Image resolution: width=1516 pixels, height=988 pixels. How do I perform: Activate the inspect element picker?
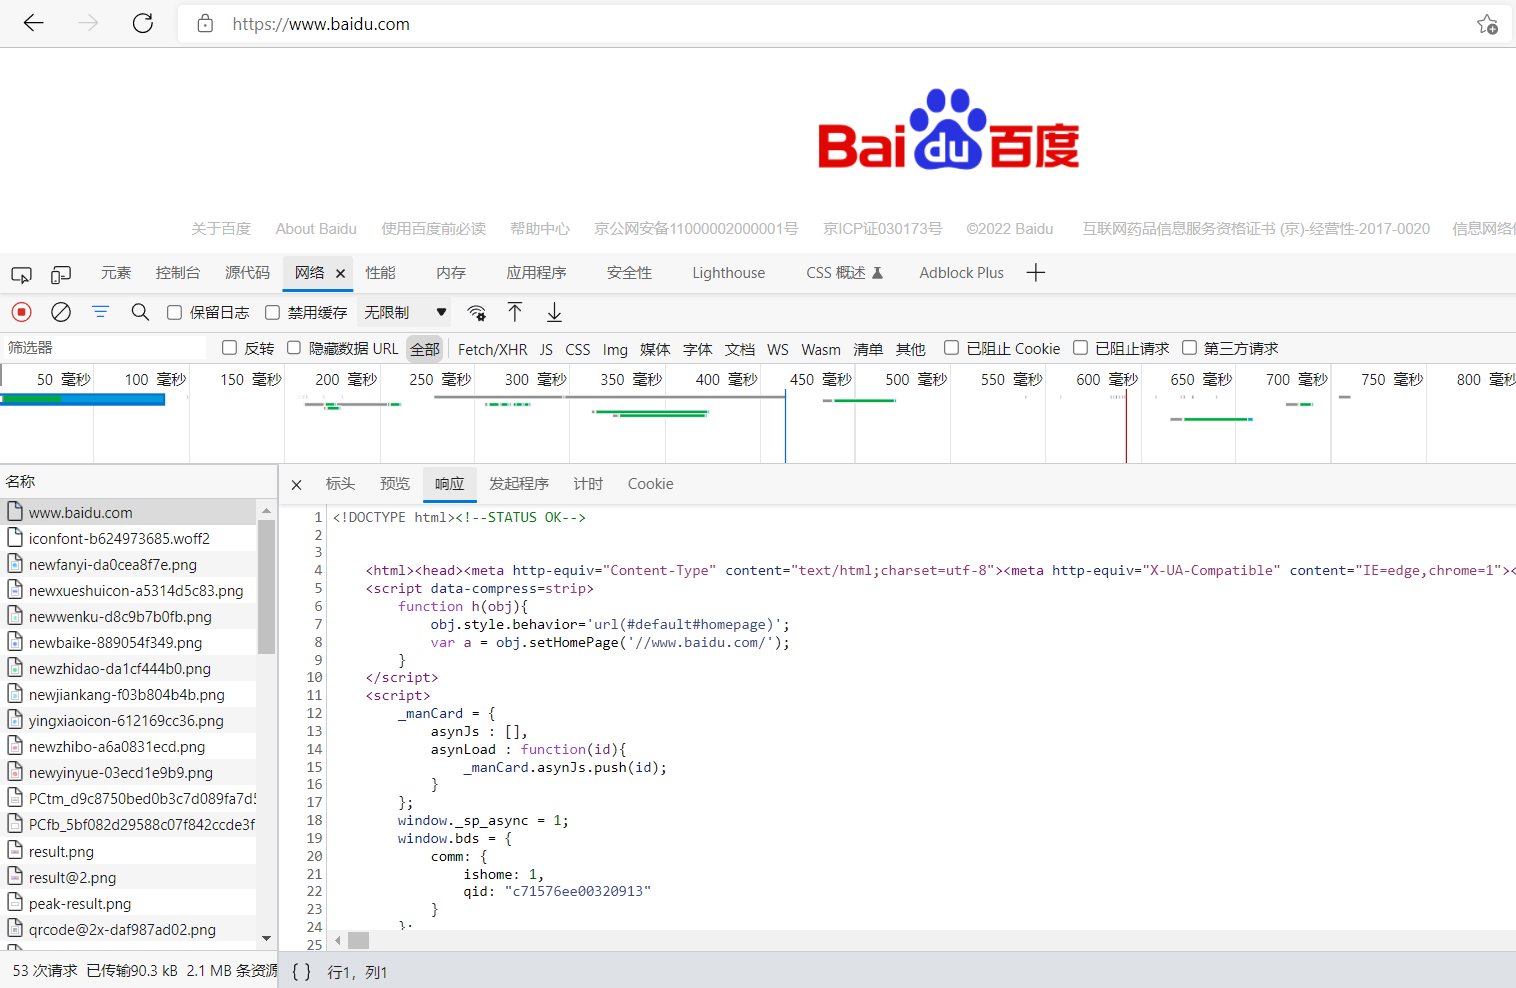tap(21, 273)
